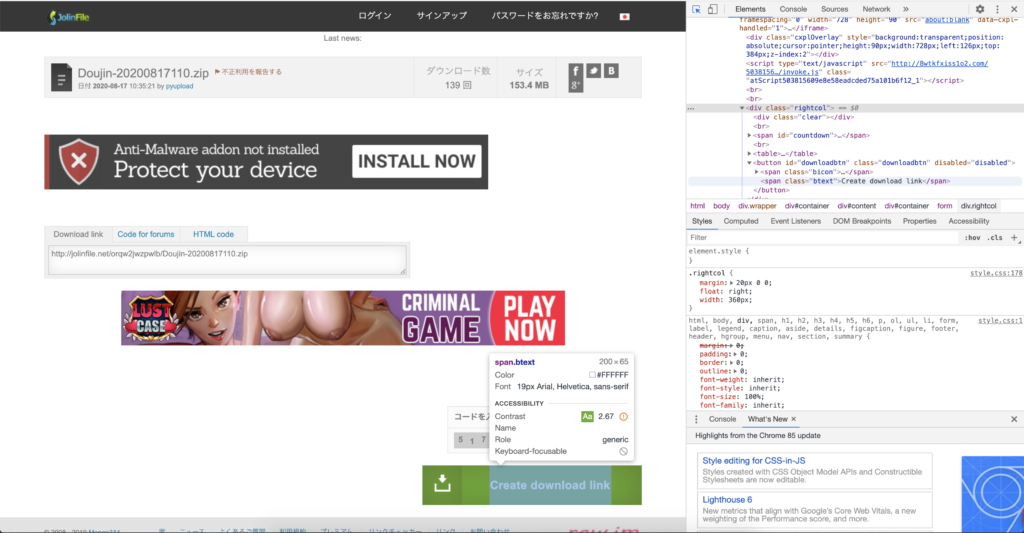Show more DevTools tabs chevron
The width and height of the screenshot is (1024, 533).
click(x=906, y=9)
